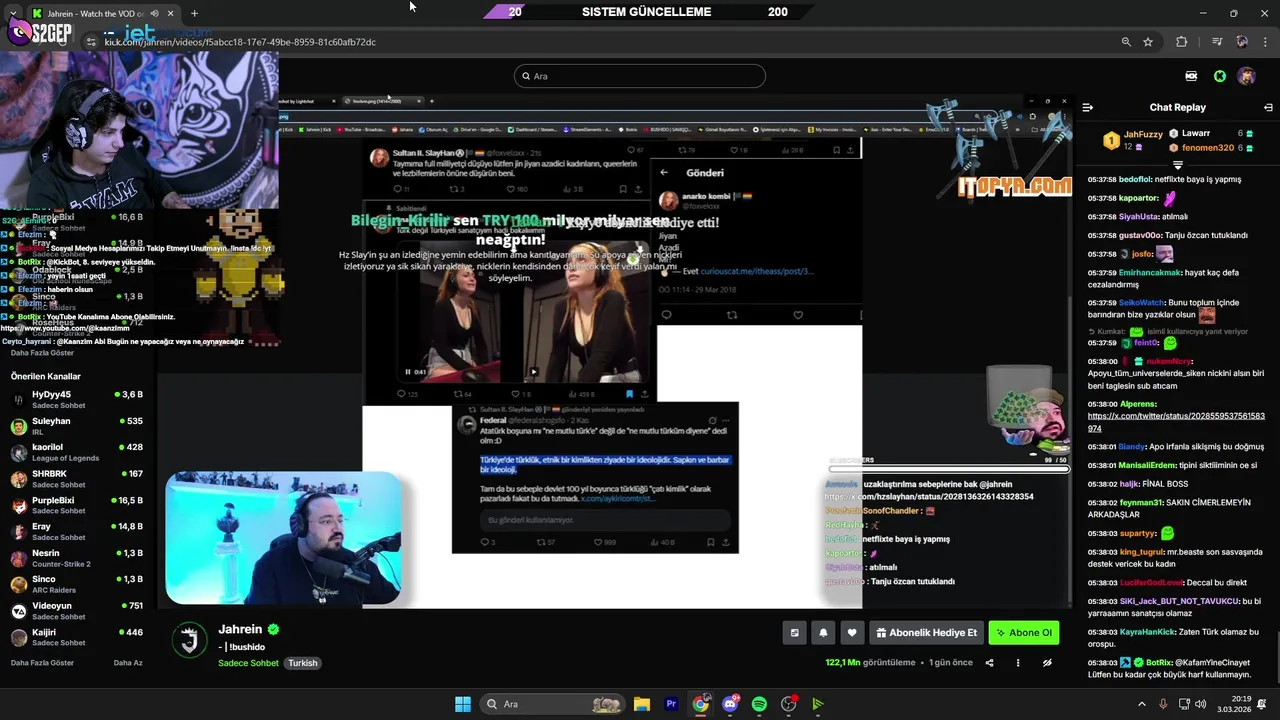Open a new Chrome tab with plus
Screen dimensions: 1280x720
pos(194,13)
